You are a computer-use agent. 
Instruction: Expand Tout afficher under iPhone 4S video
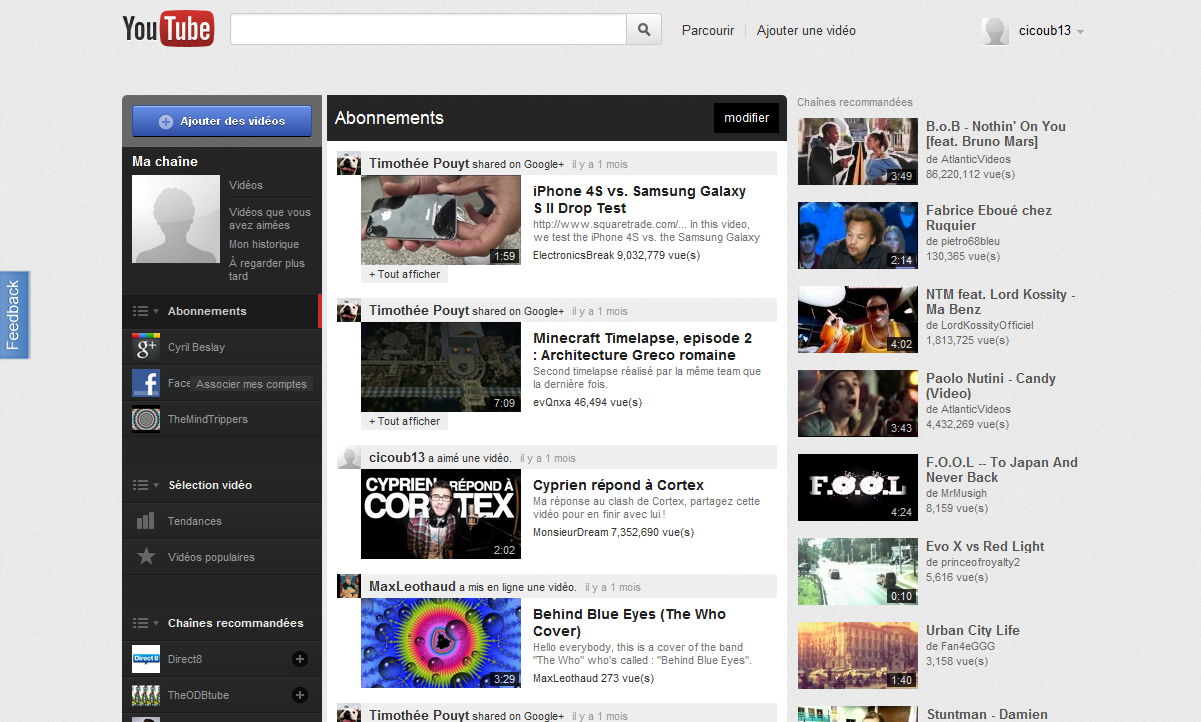pyautogui.click(x=404, y=274)
